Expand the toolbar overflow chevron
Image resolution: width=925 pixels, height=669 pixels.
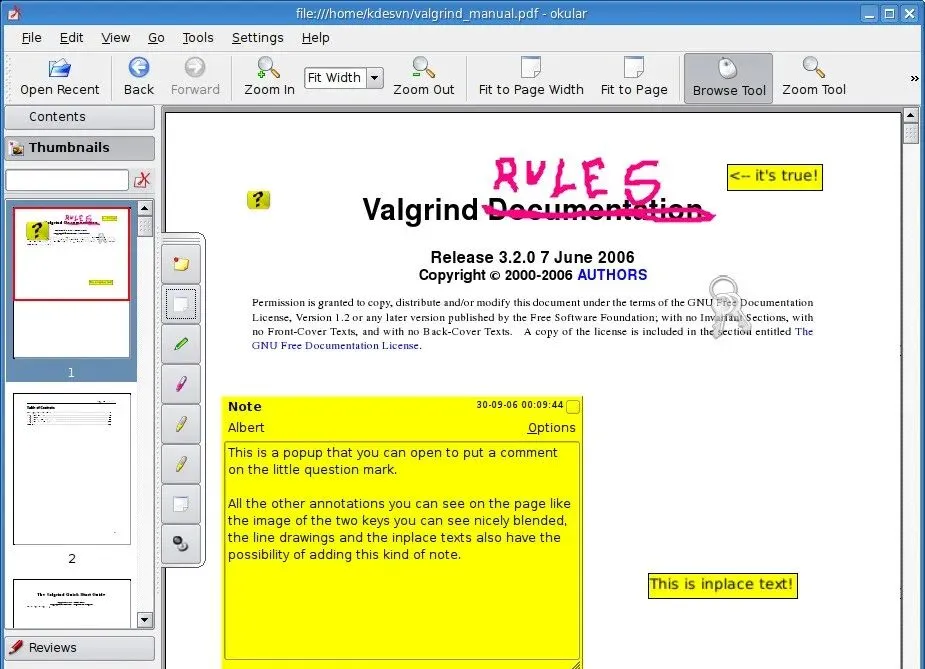(x=914, y=78)
